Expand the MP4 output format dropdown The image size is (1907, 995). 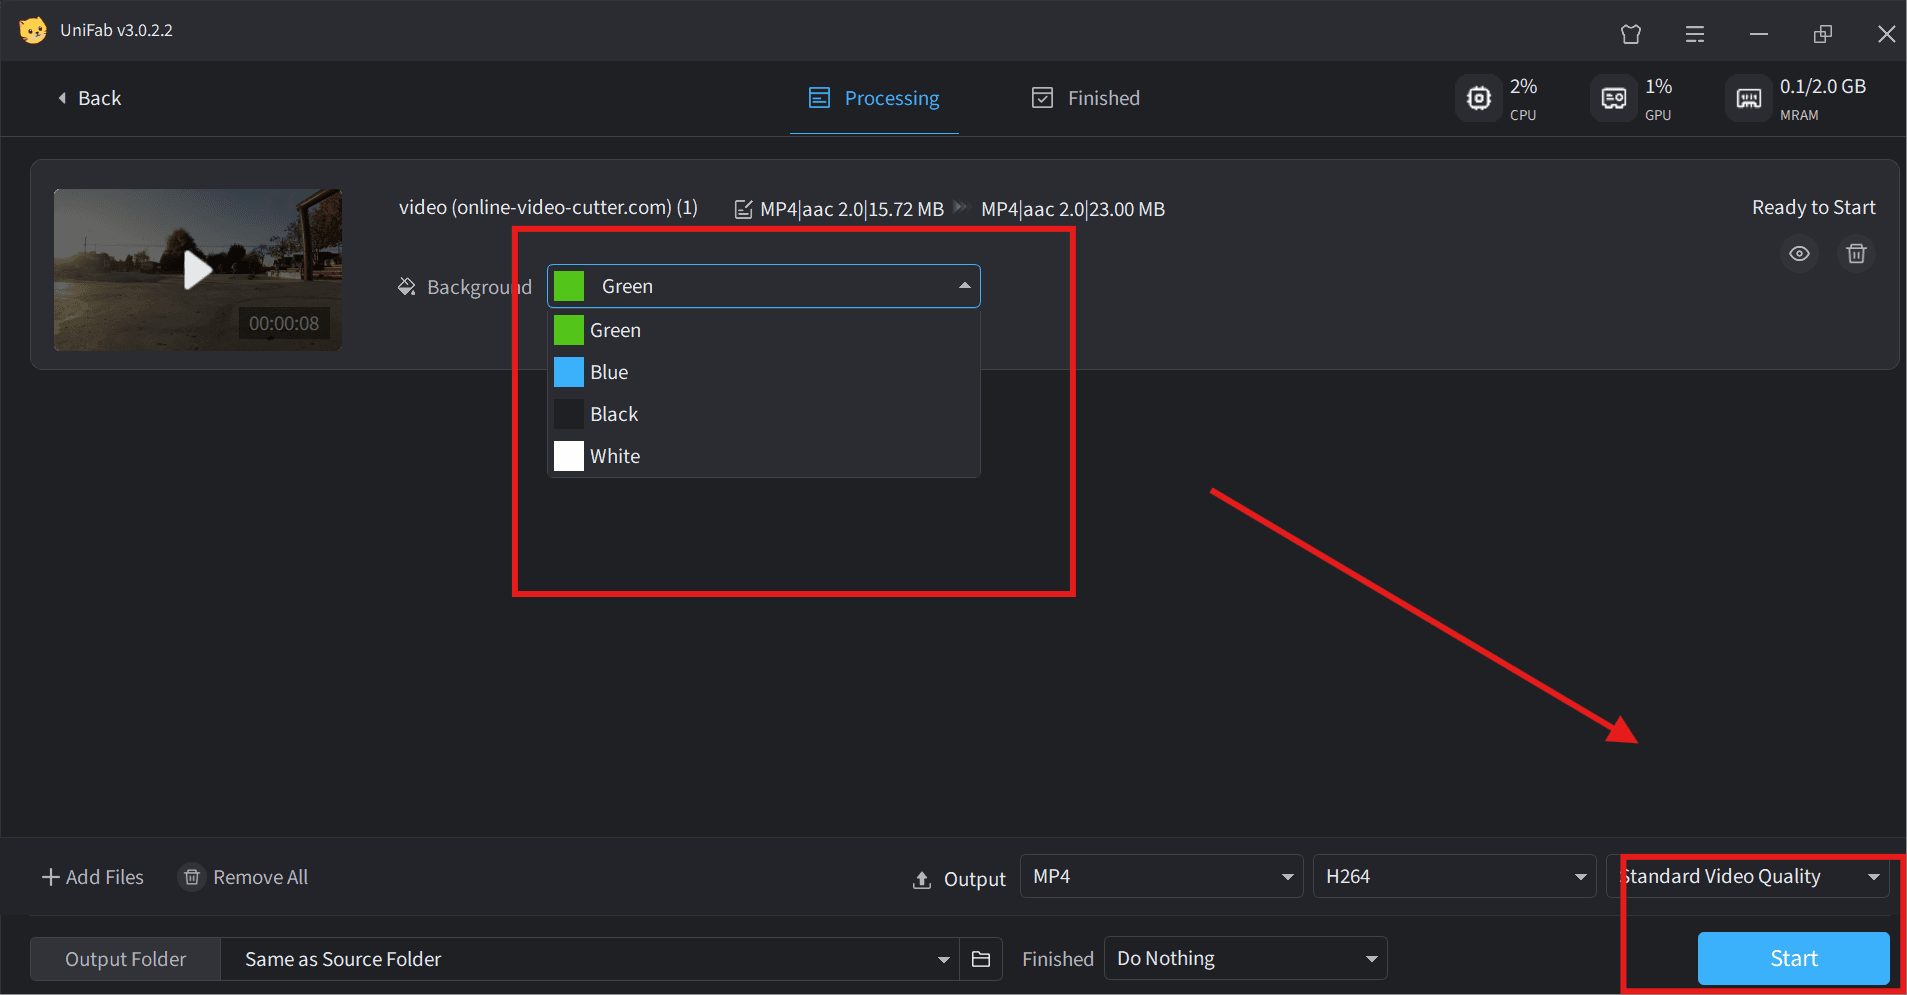1161,877
